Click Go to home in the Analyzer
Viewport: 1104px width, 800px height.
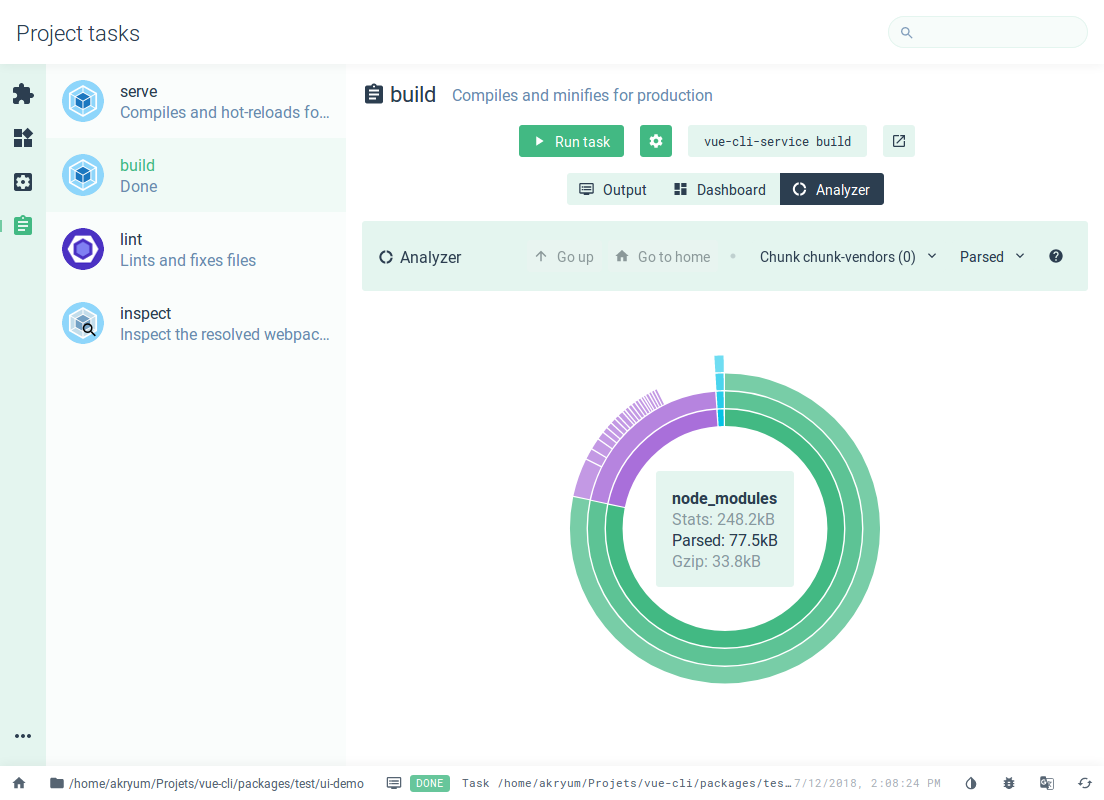tap(662, 256)
